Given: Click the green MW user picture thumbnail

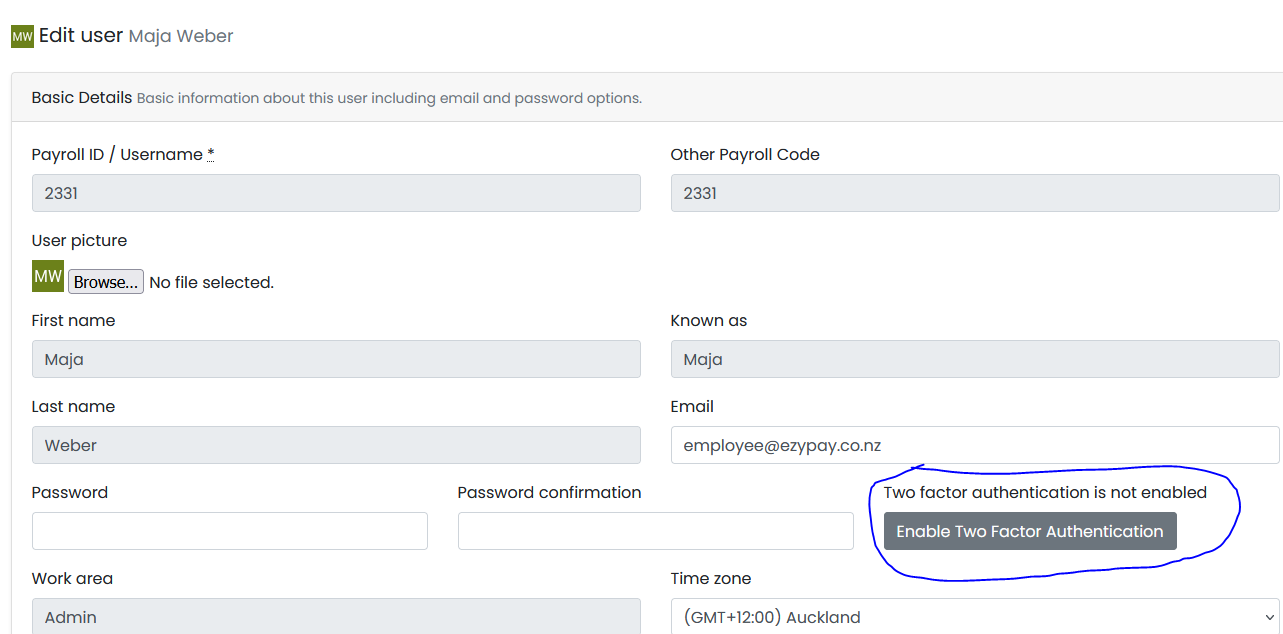Looking at the screenshot, I should (x=48, y=276).
